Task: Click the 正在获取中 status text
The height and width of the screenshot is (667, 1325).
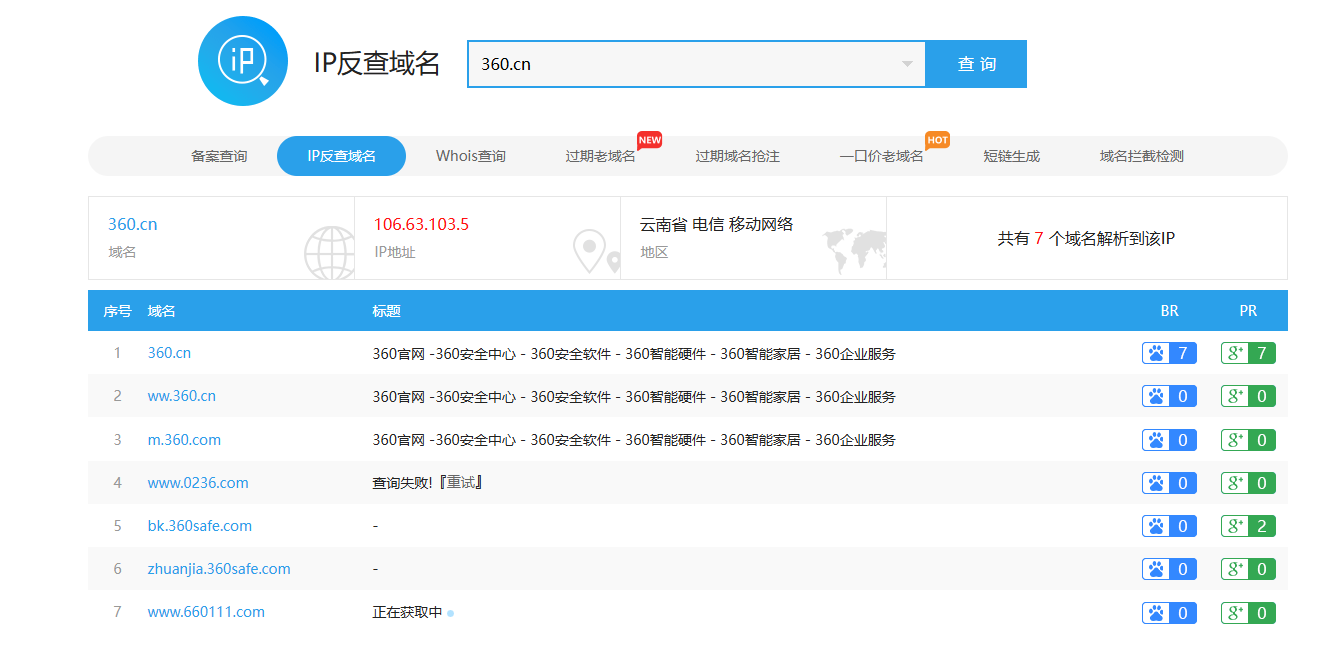Action: click(407, 612)
